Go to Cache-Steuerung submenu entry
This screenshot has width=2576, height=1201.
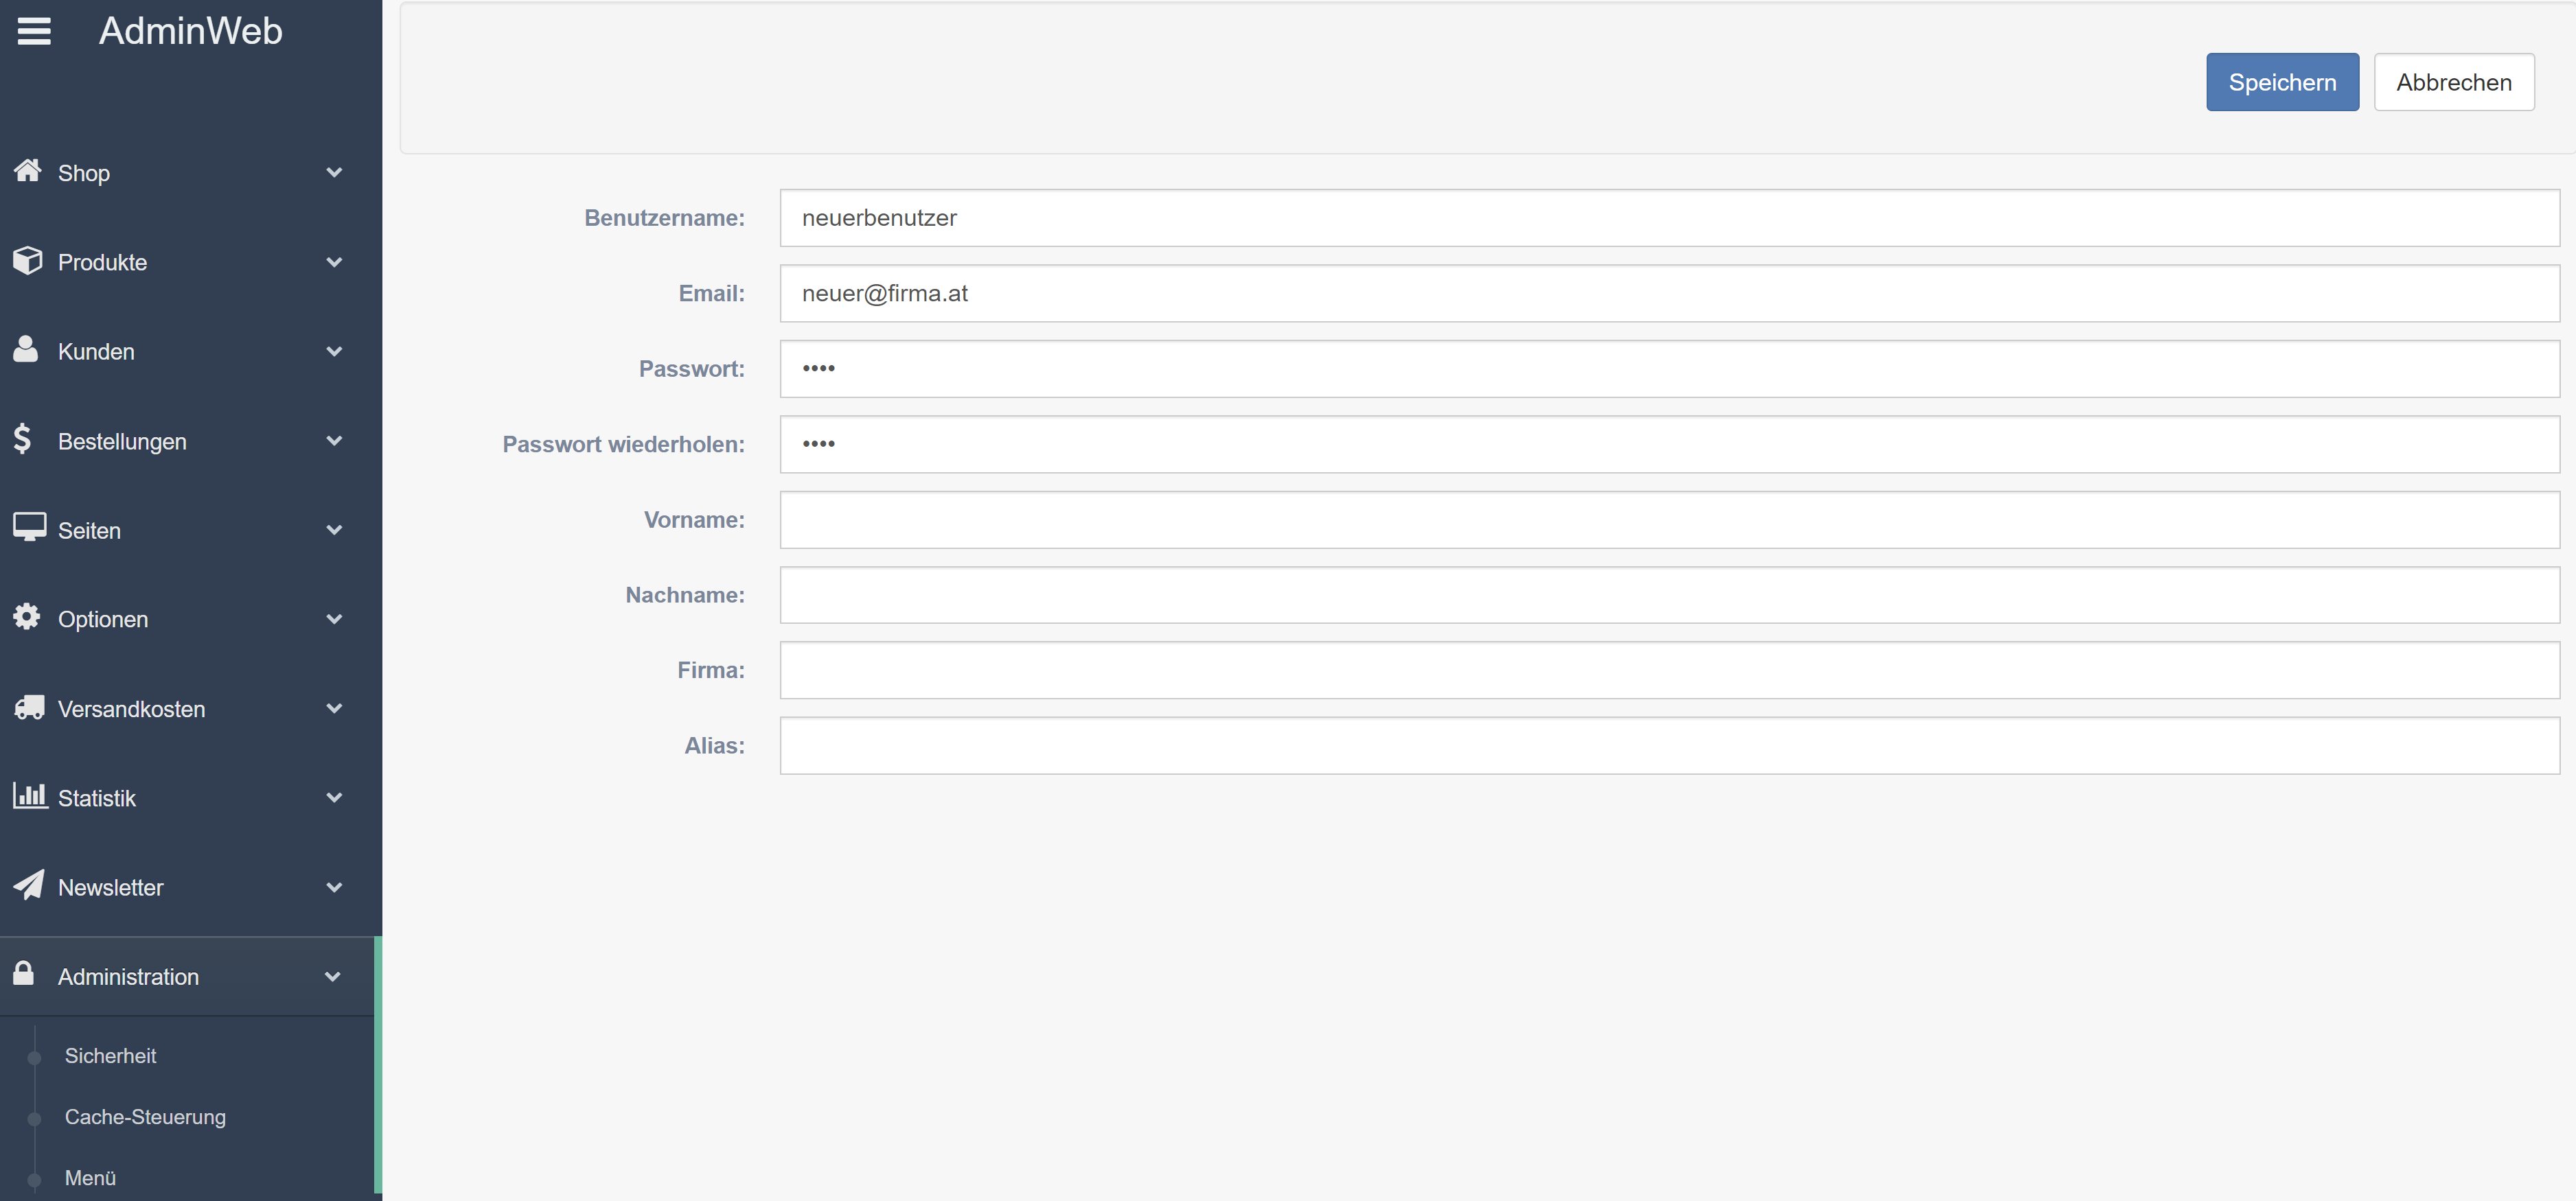click(x=145, y=1117)
